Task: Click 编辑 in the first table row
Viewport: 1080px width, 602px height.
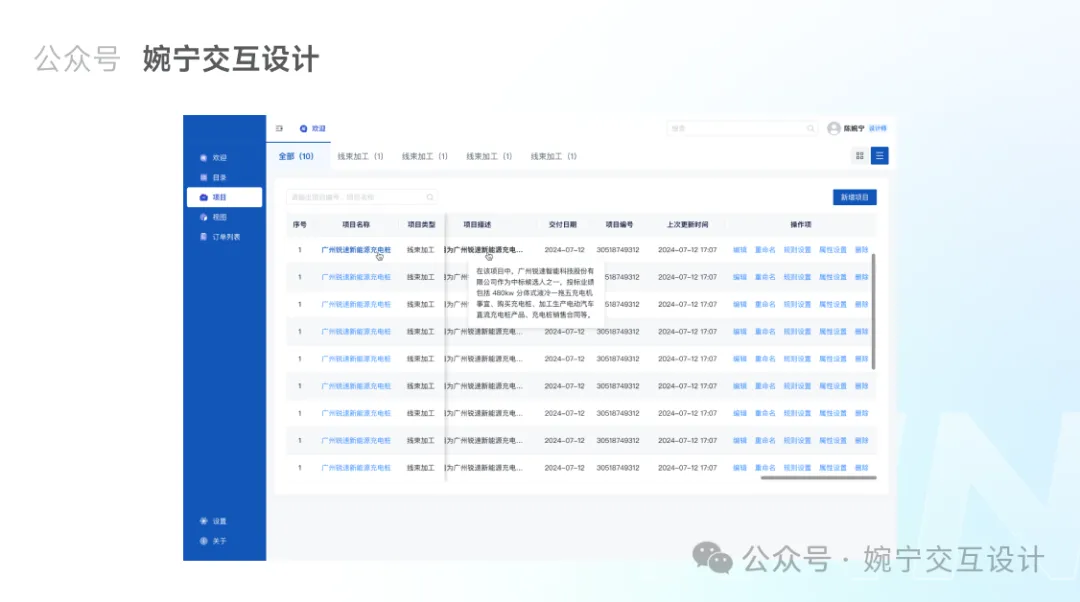Action: tap(740, 250)
